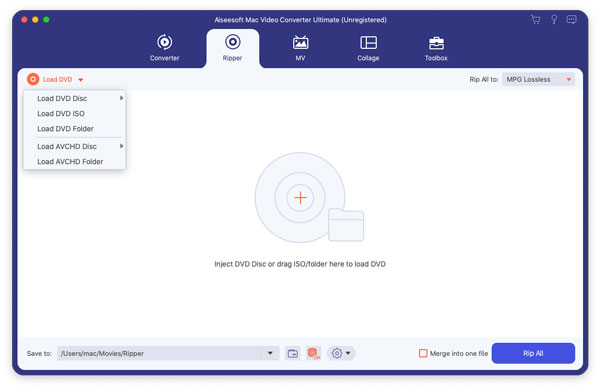
Task: Collapse the Load DVD dropdown arrow
Action: [x=81, y=80]
